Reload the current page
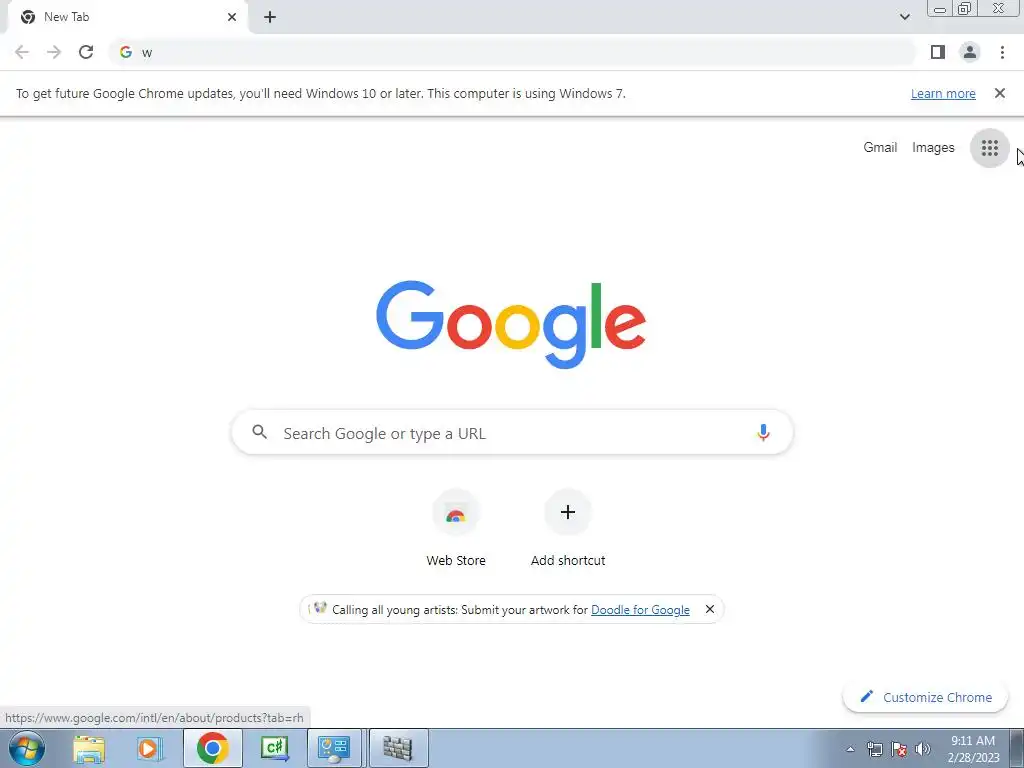The height and width of the screenshot is (768, 1024). (x=86, y=52)
